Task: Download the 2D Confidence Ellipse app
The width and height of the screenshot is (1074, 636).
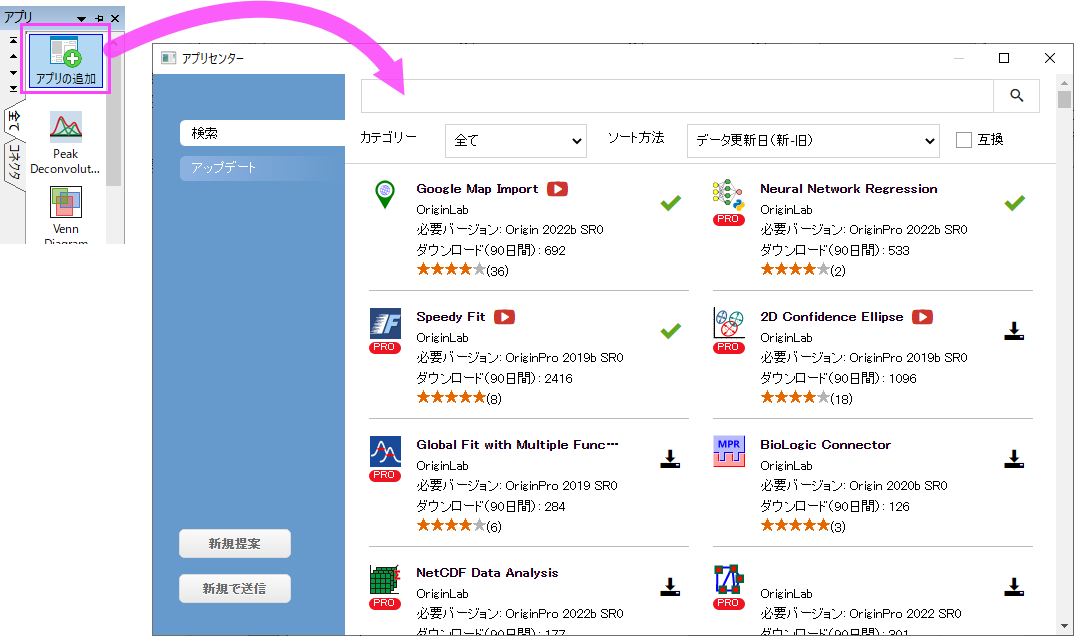Action: [1014, 331]
